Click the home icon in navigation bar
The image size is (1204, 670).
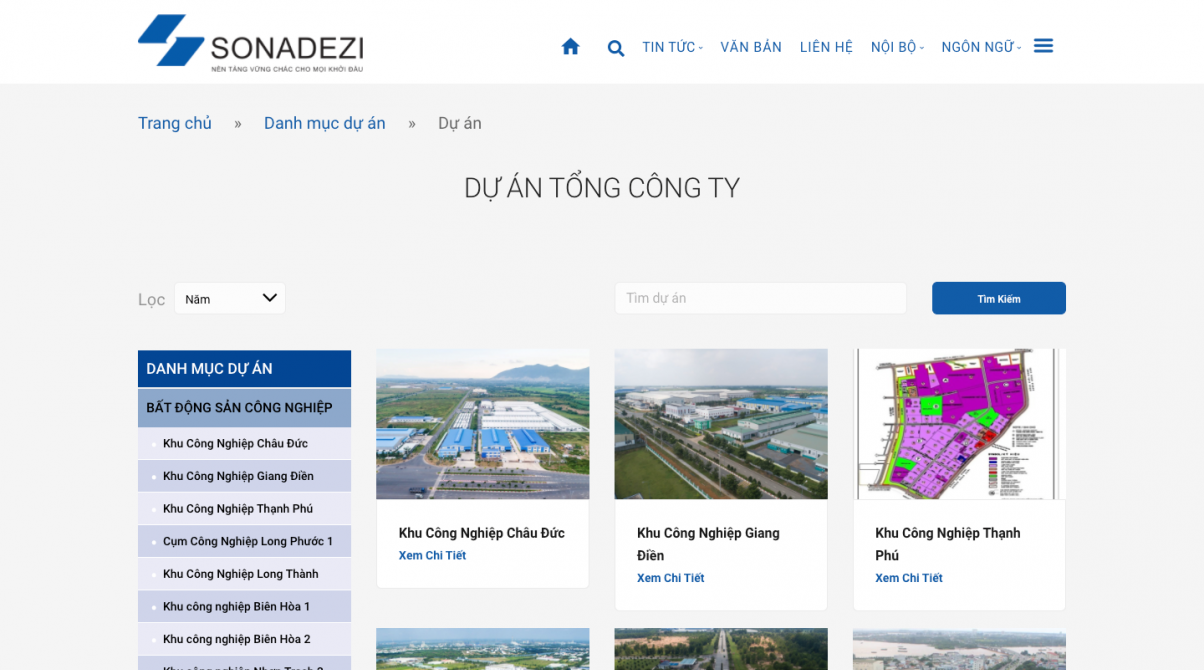coord(570,47)
